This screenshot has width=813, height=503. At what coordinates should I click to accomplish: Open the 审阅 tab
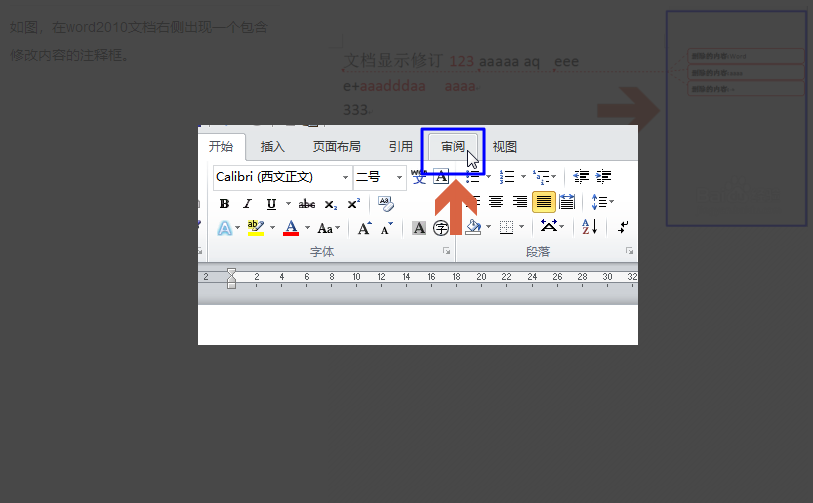pos(453,147)
